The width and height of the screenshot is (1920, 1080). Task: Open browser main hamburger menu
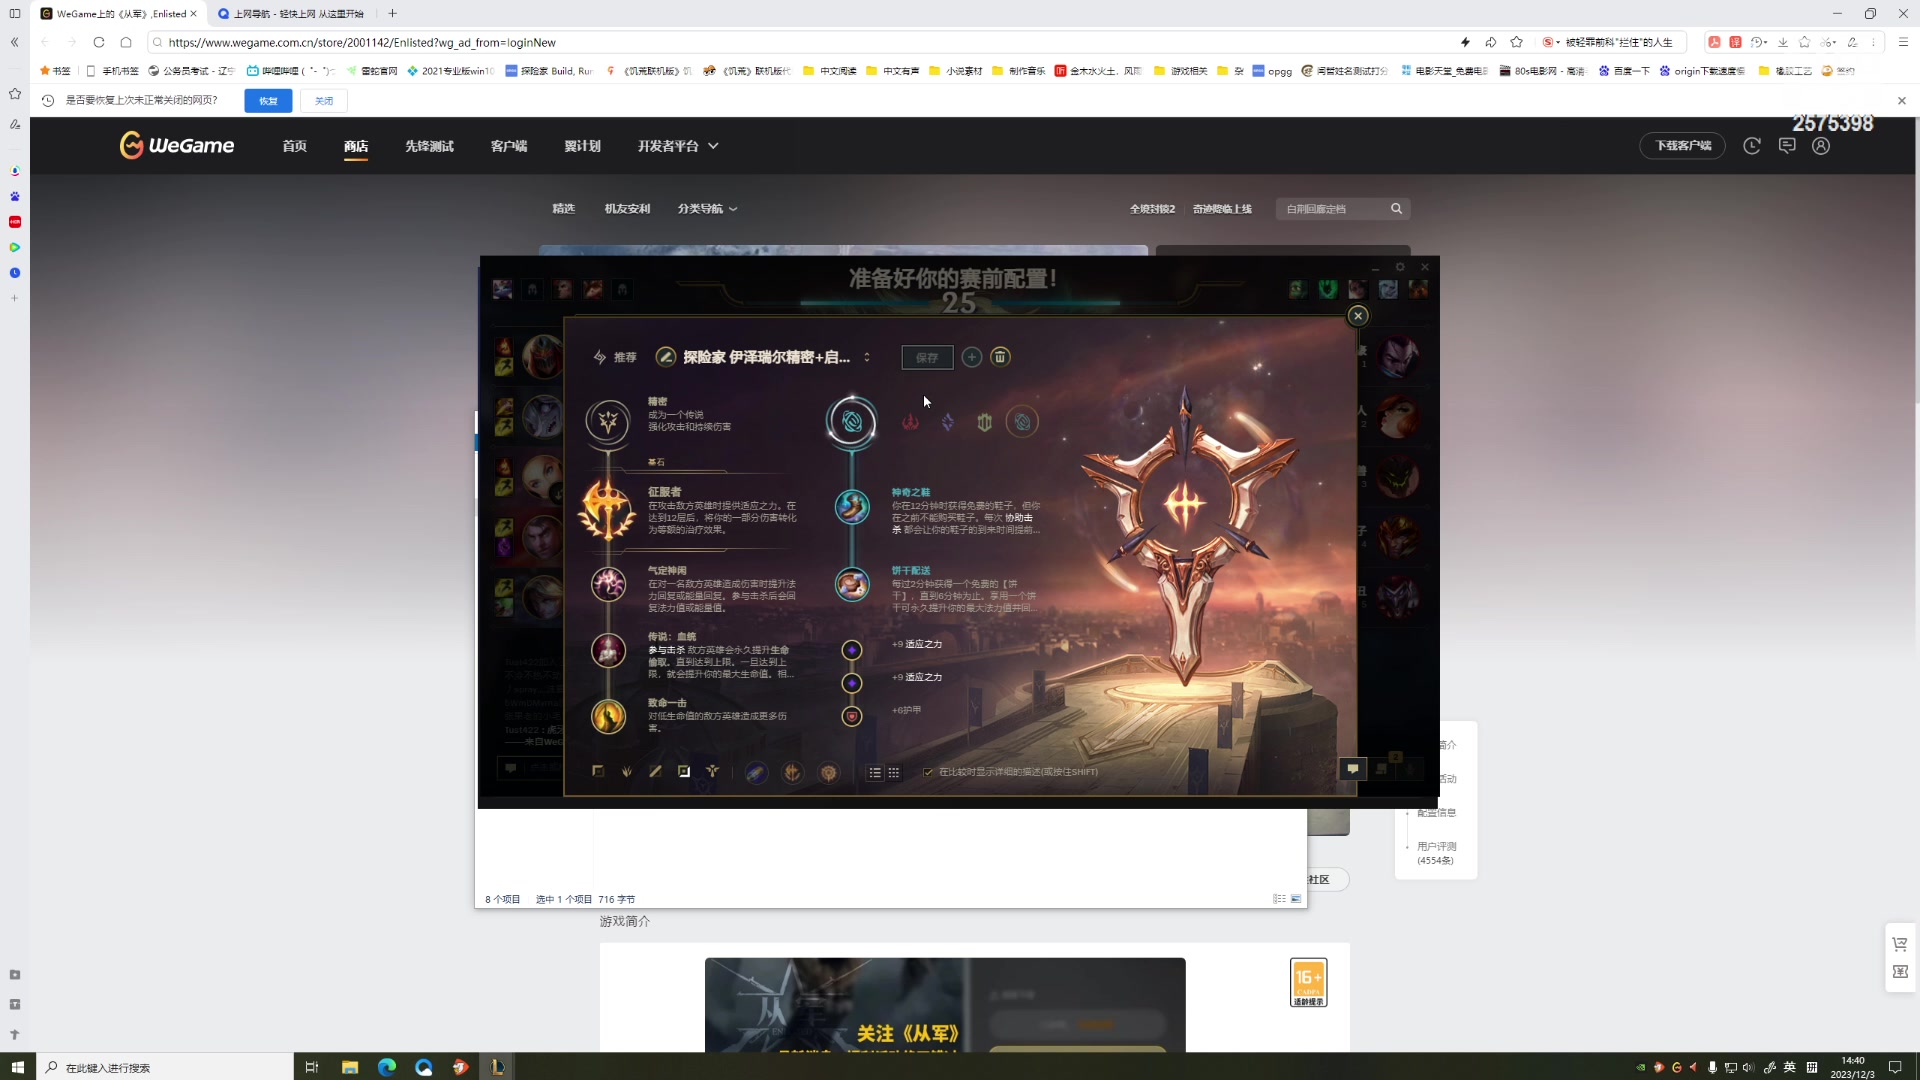1903,42
